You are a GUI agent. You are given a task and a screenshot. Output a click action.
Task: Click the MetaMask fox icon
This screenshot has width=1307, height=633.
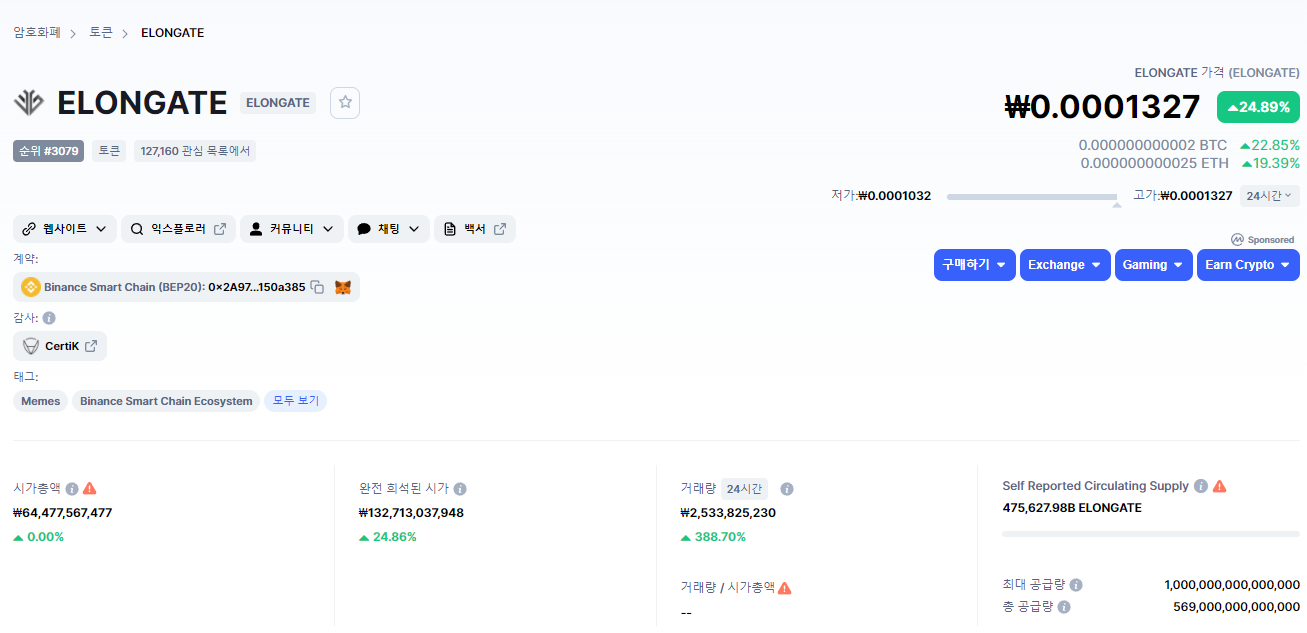pyautogui.click(x=343, y=287)
